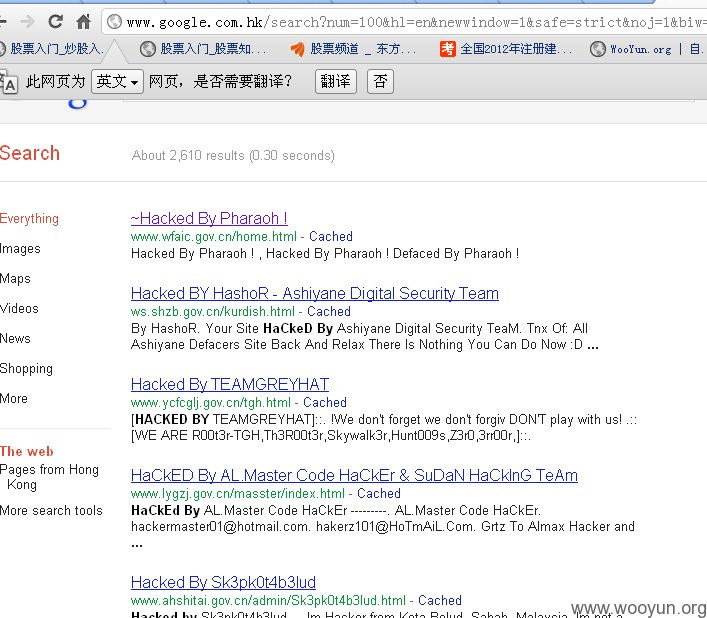Select the Everything search filter
The height and width of the screenshot is (618, 707).
29,219
